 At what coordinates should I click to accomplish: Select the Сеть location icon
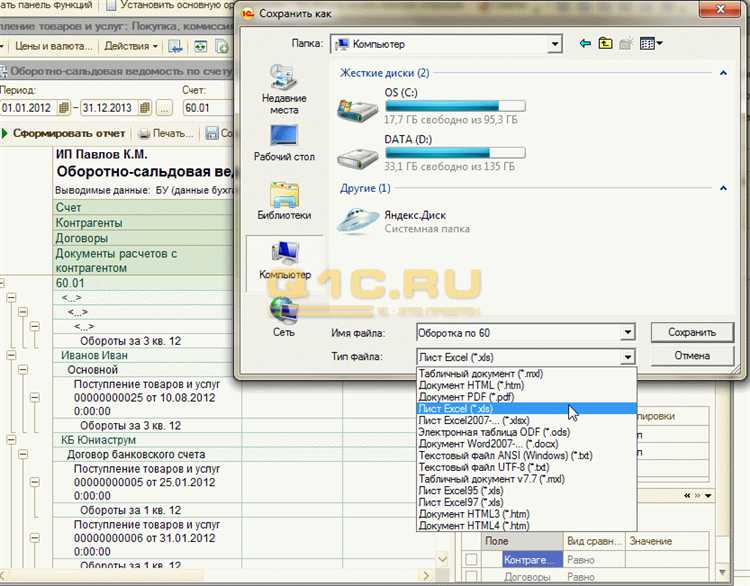[284, 318]
